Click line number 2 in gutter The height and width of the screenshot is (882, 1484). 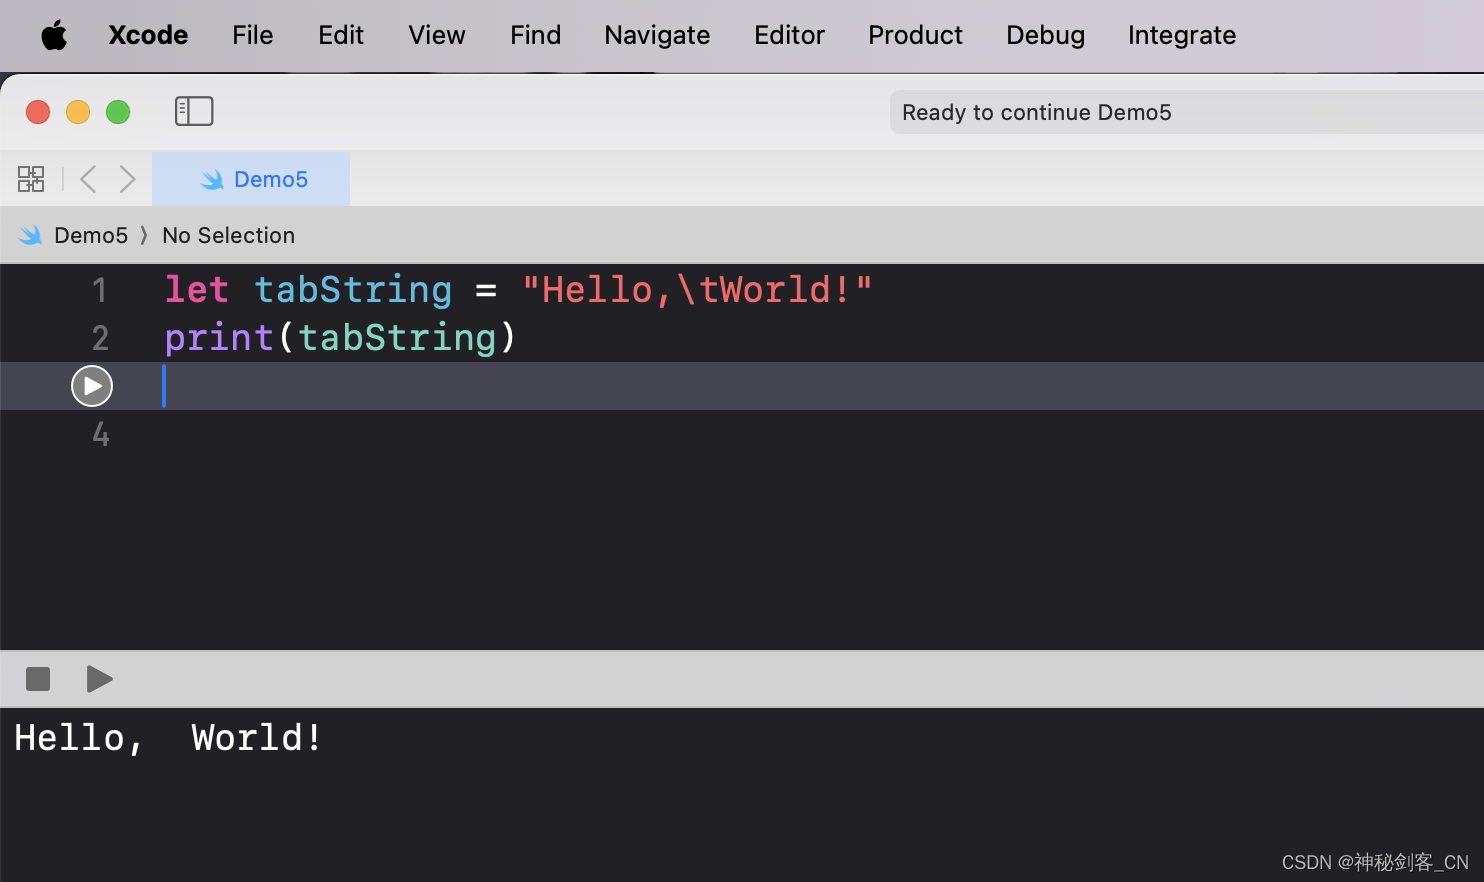coord(100,338)
